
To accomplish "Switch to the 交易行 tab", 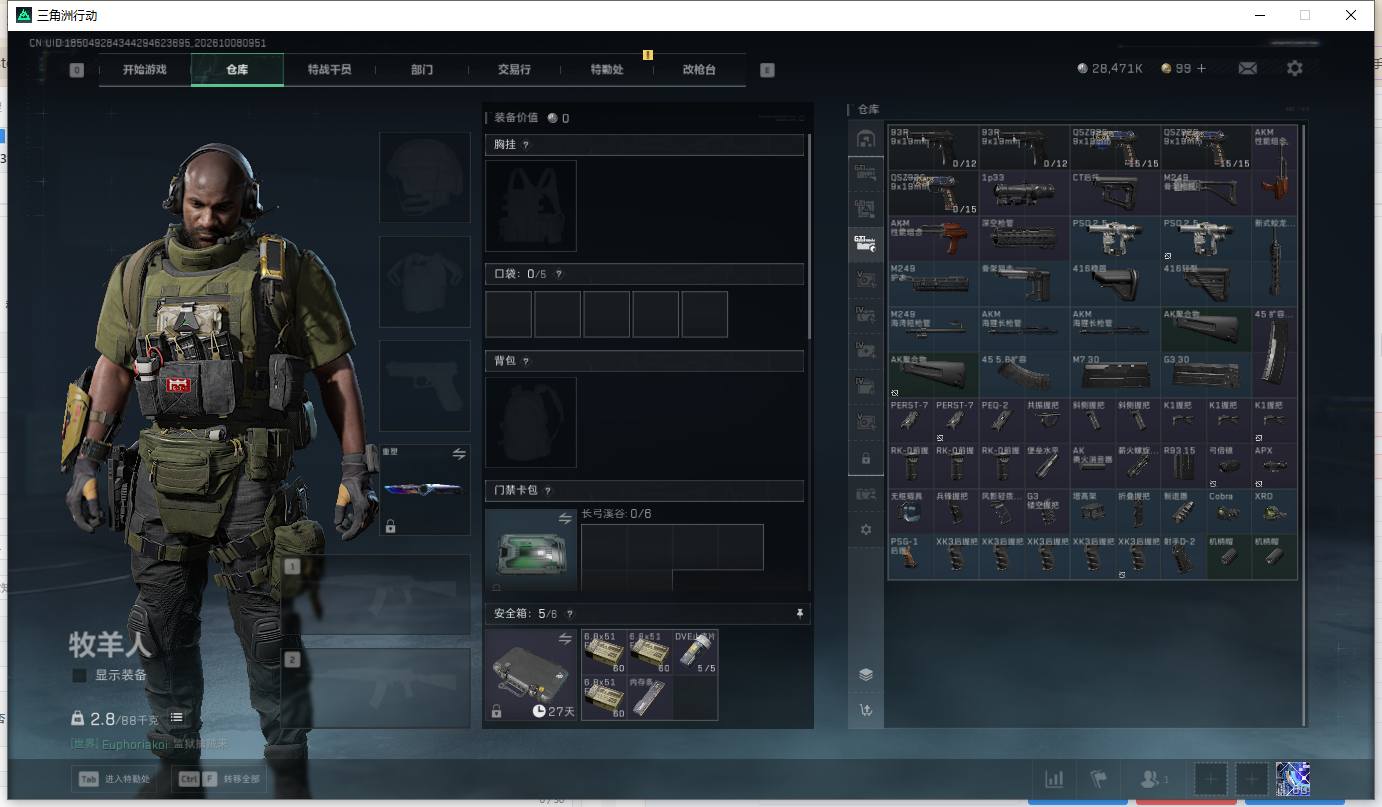I will pos(514,70).
